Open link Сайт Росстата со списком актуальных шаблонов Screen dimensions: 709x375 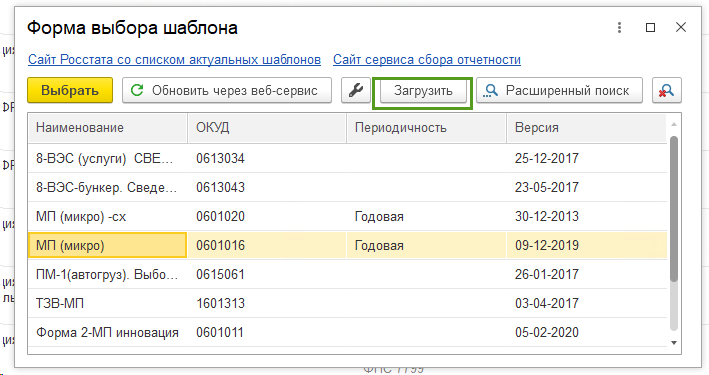(x=175, y=60)
